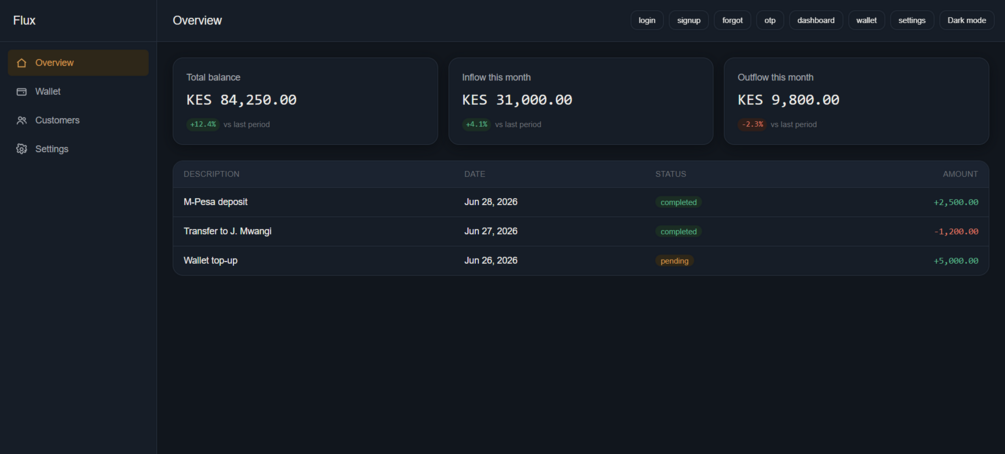Toggle Dark mode
The height and width of the screenshot is (454, 1005).
(x=967, y=21)
